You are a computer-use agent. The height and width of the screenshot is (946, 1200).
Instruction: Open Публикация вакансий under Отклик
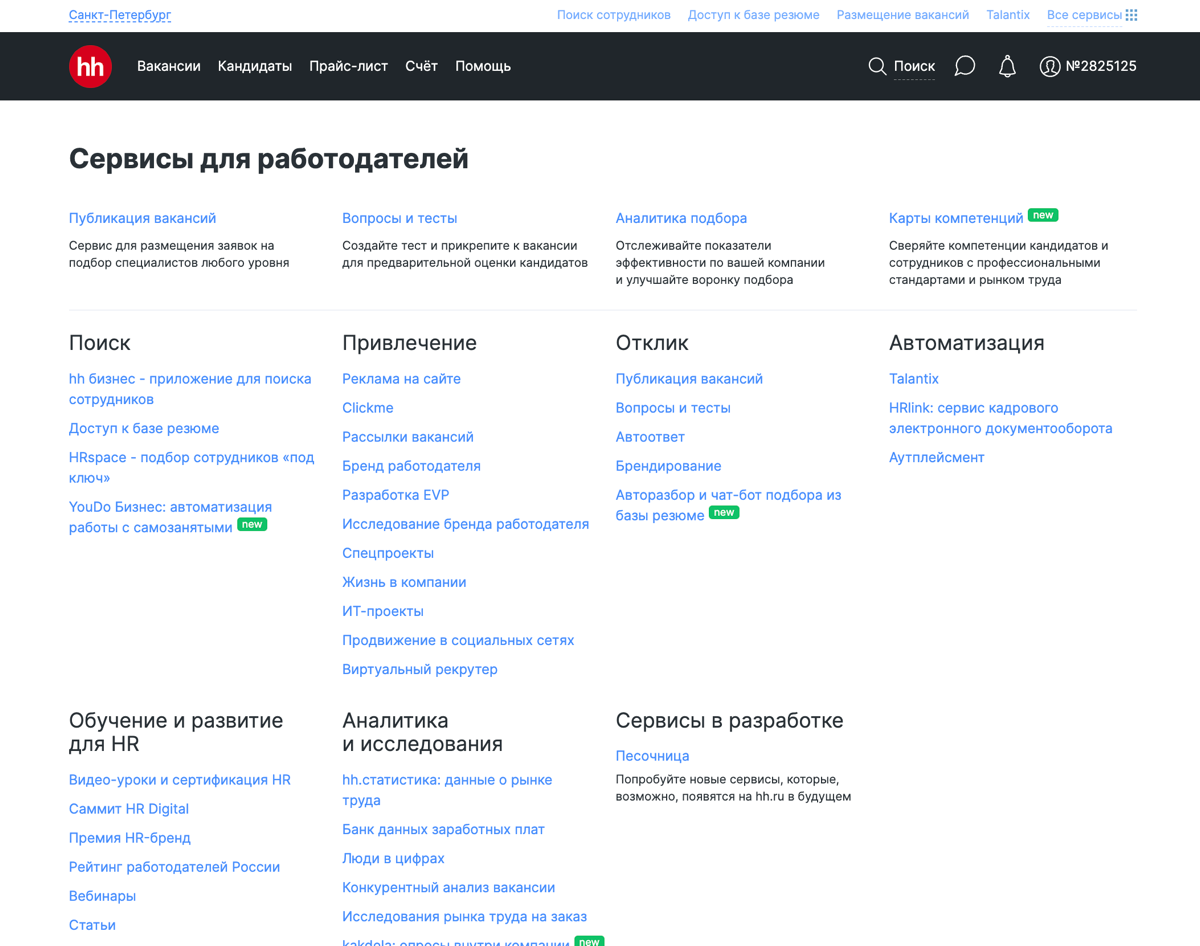click(x=689, y=379)
